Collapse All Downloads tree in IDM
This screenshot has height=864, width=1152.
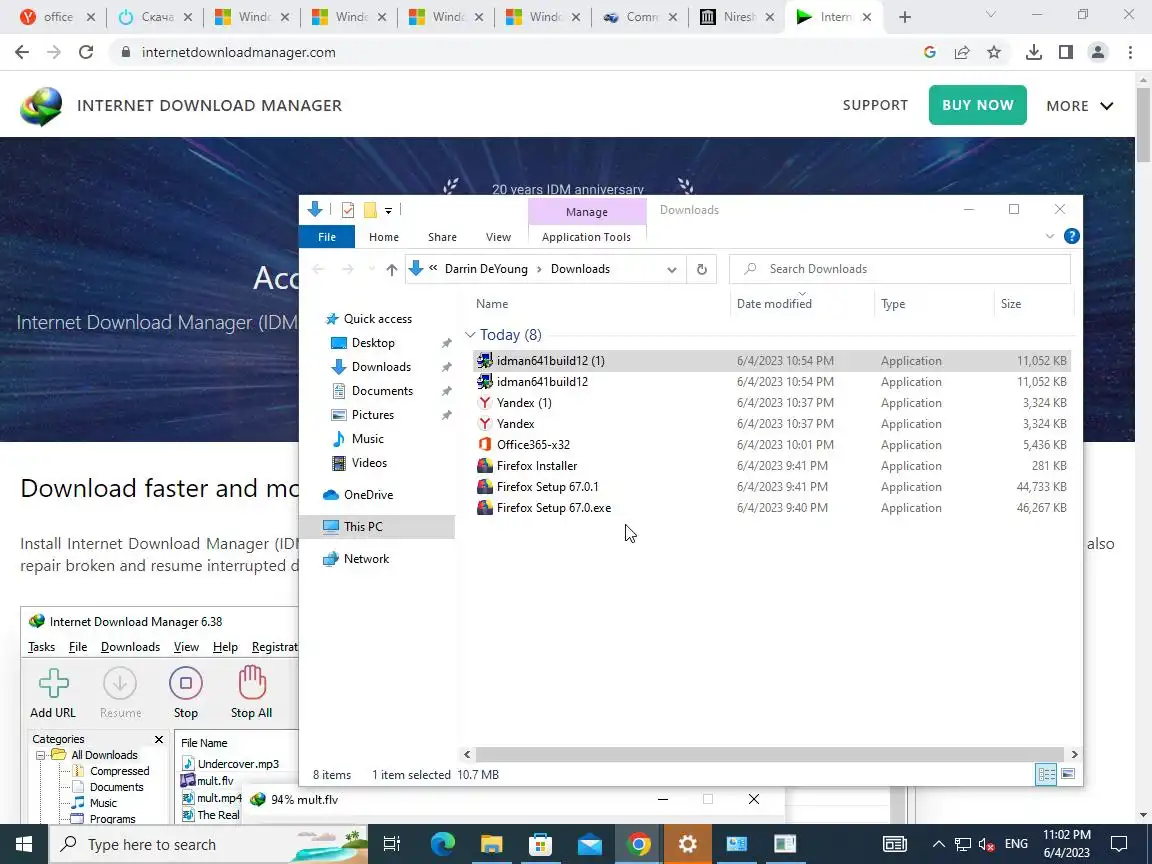click(x=41, y=755)
